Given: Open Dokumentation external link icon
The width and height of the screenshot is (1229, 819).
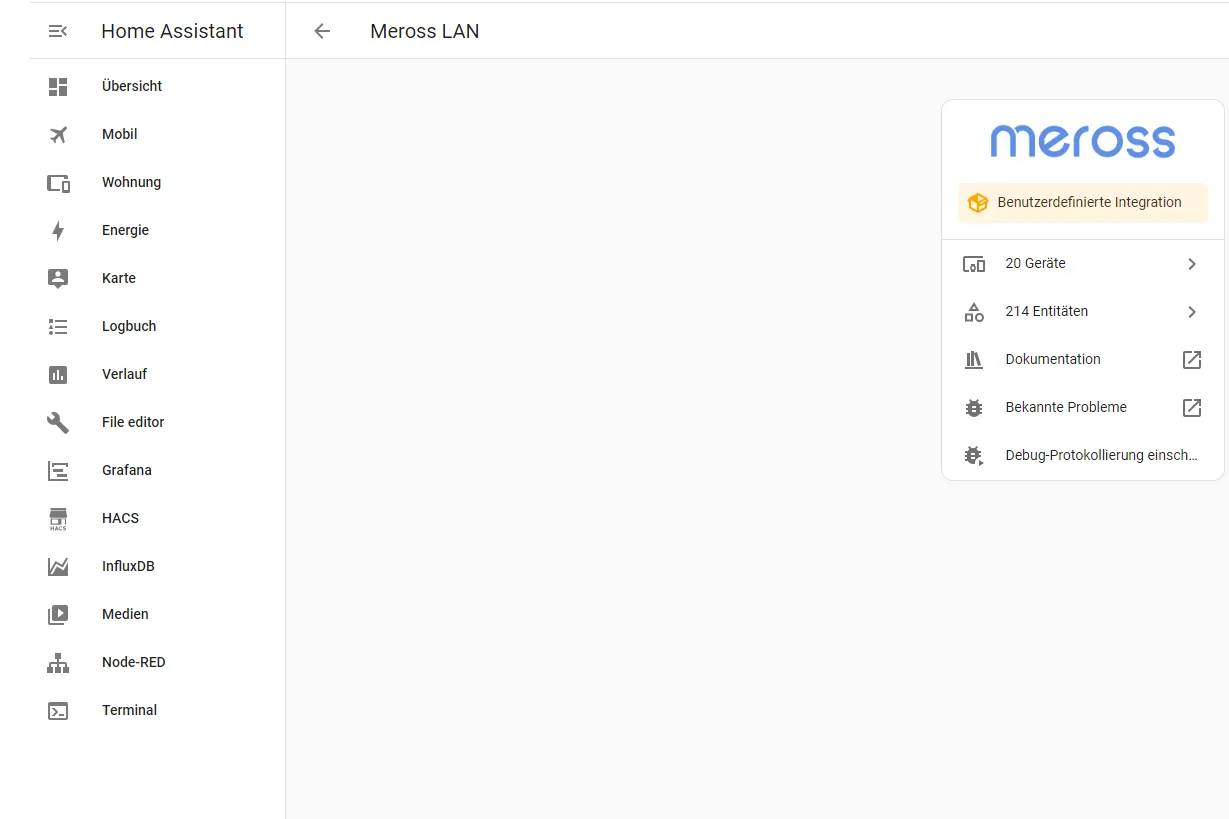Looking at the screenshot, I should click(x=1191, y=360).
